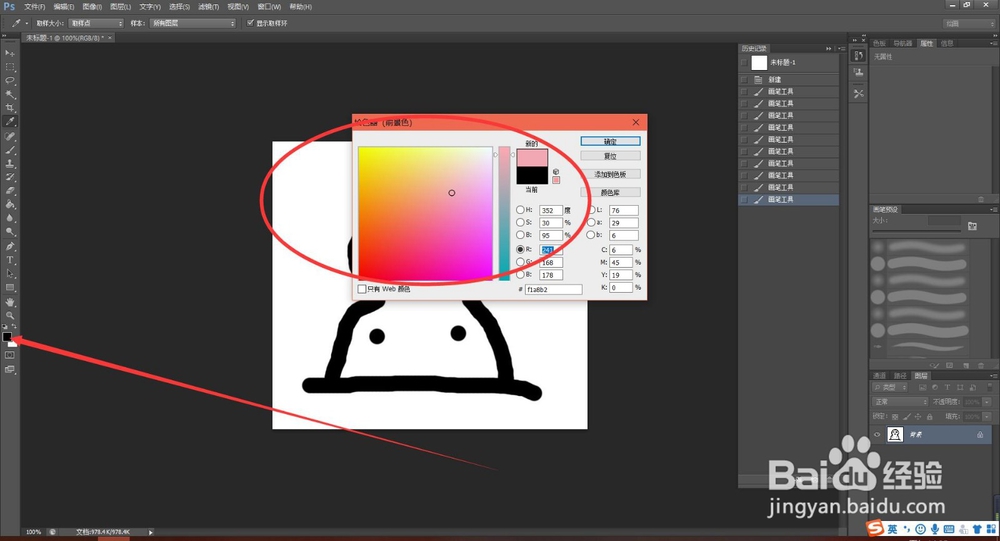Select the Rectangular Marquee tool
The image size is (1000, 541).
(x=10, y=67)
